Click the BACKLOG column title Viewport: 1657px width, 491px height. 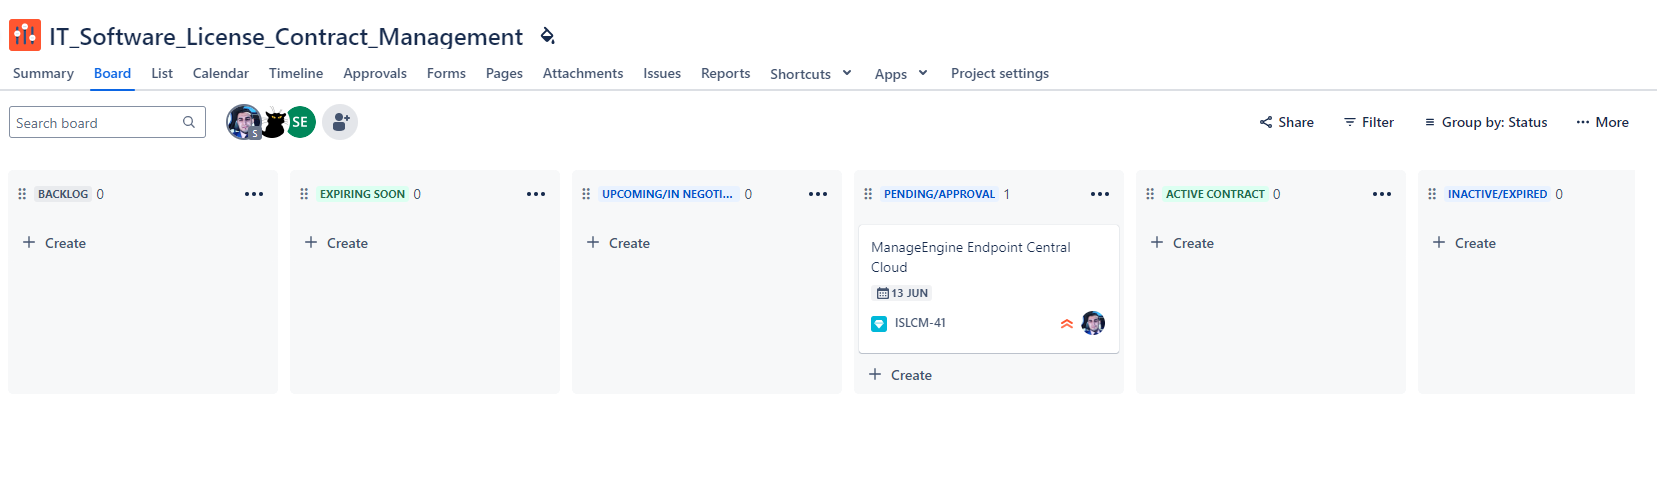point(63,194)
